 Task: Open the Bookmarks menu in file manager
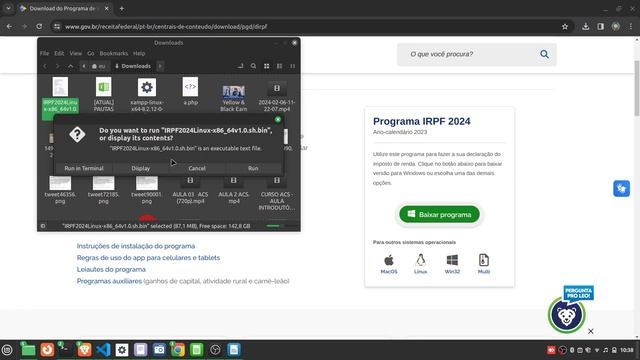114,53
